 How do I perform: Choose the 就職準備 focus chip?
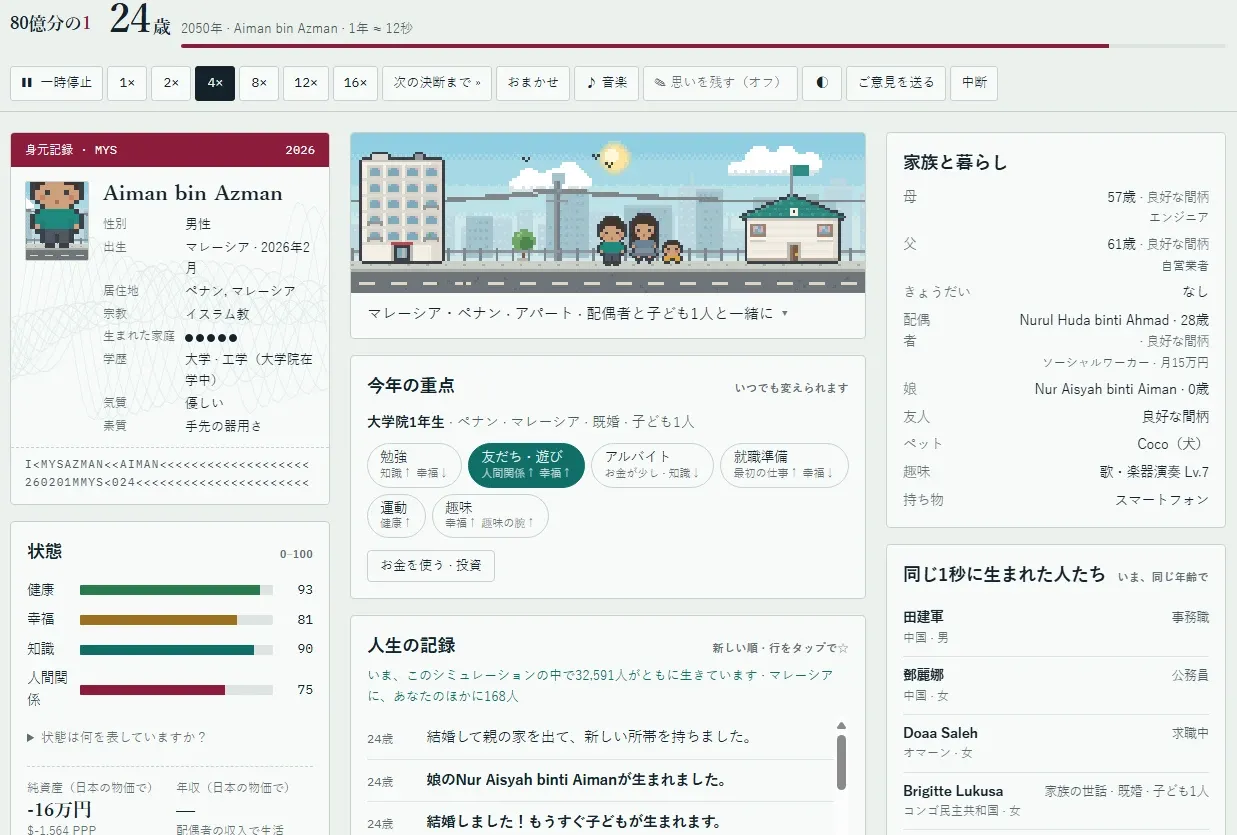pyautogui.click(x=784, y=465)
